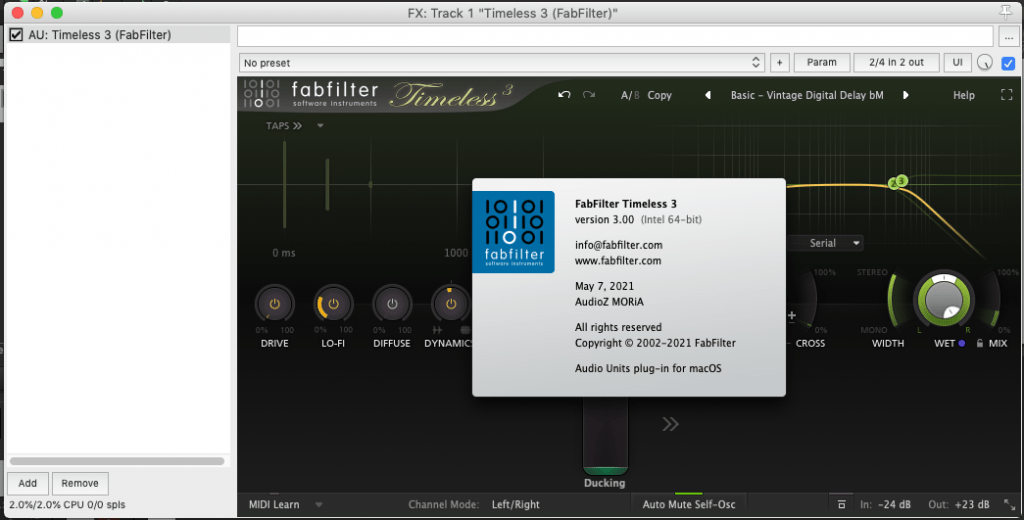Toggle Auto Mute Self-Osc

(689, 504)
